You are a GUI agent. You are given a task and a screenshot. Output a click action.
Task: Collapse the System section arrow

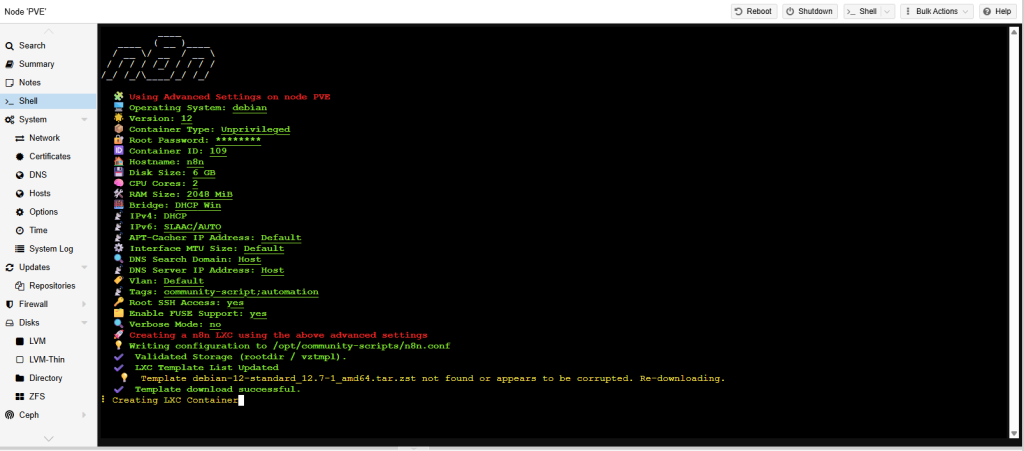84,119
